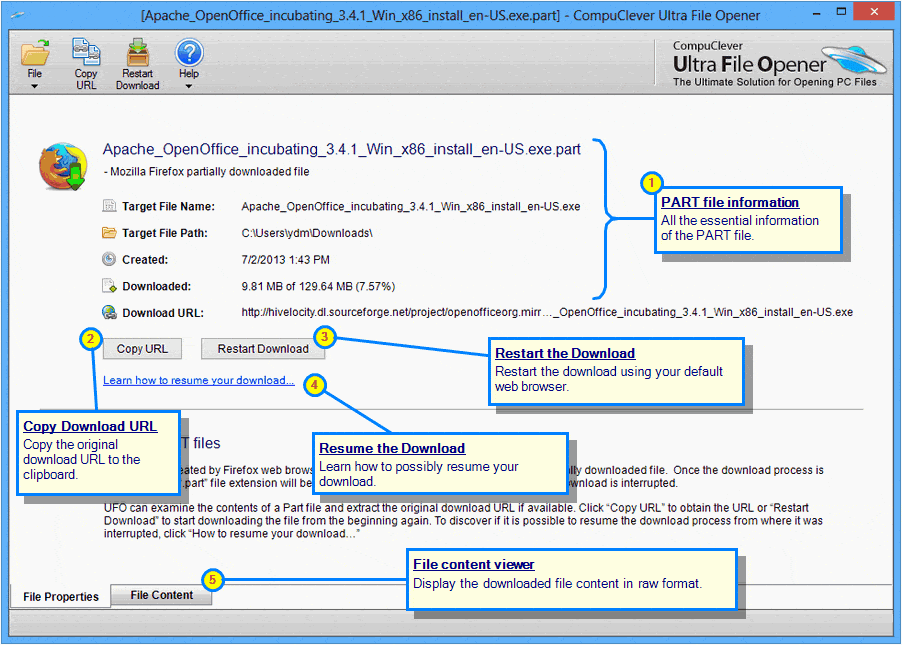Click the clock icon beside Created
Screen dimensions: 902x645
(x=108, y=259)
